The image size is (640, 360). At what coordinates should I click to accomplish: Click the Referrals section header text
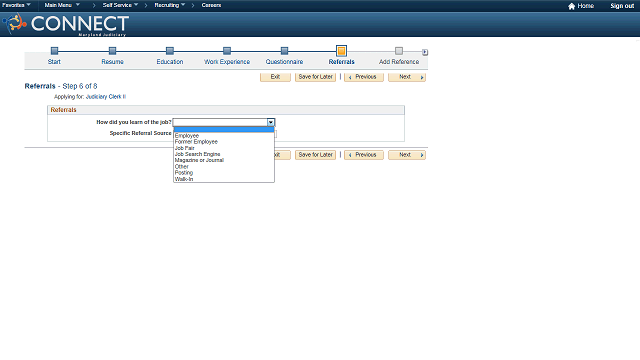(63, 110)
